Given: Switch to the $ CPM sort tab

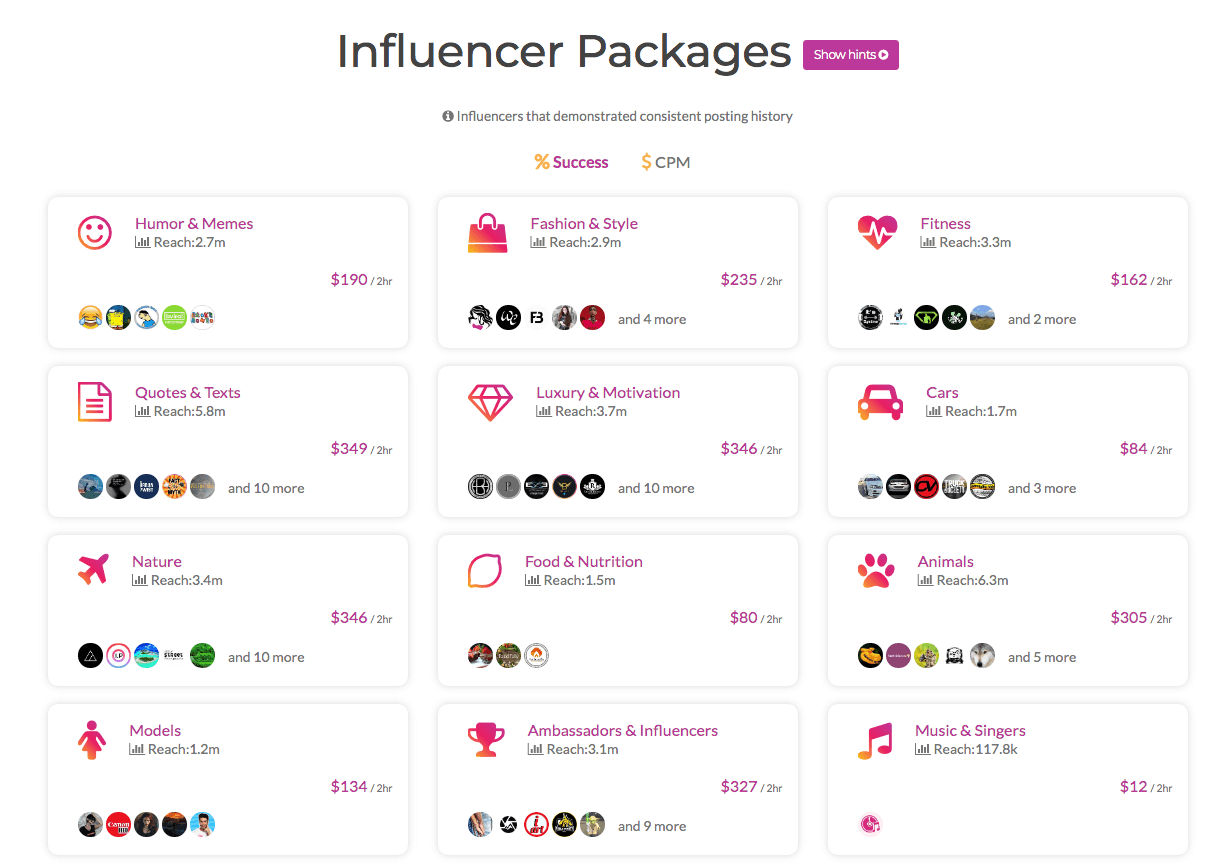Looking at the screenshot, I should tap(666, 162).
